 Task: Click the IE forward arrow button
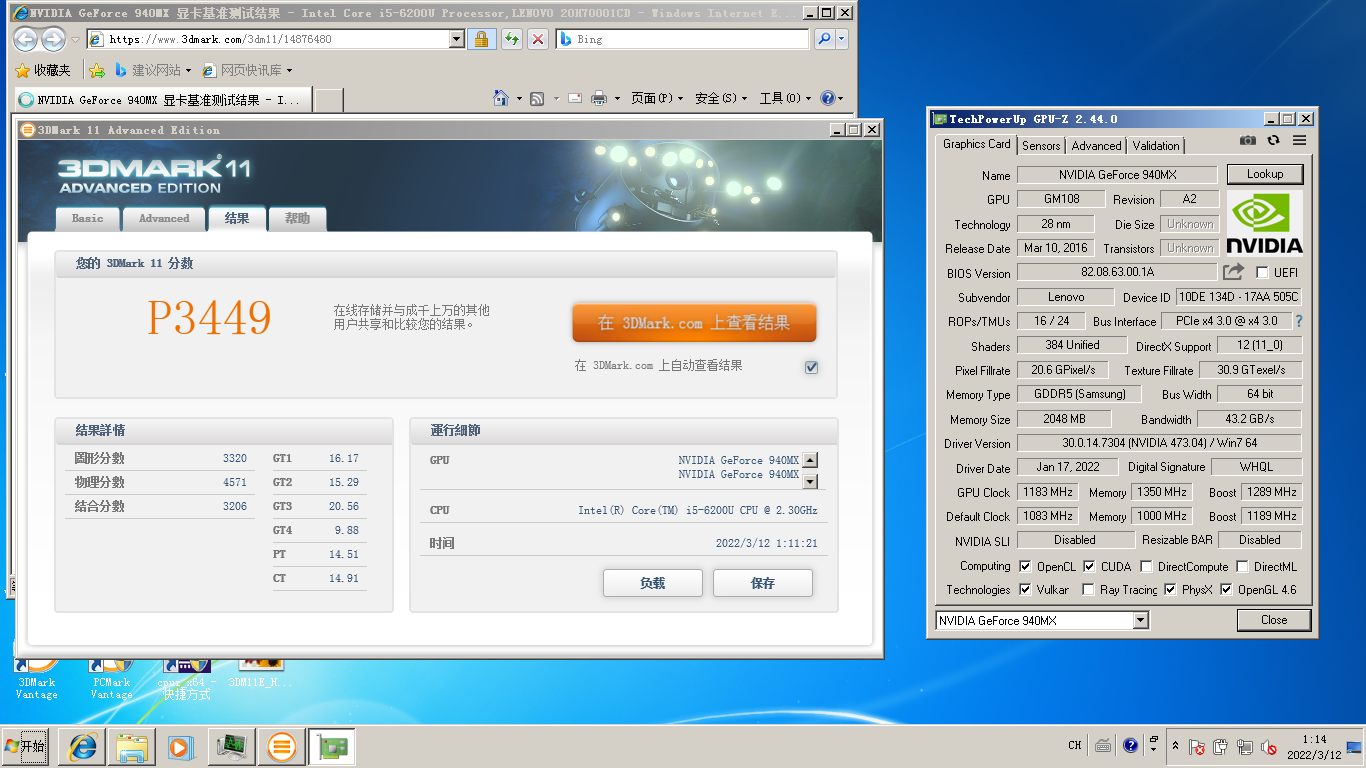pos(53,39)
